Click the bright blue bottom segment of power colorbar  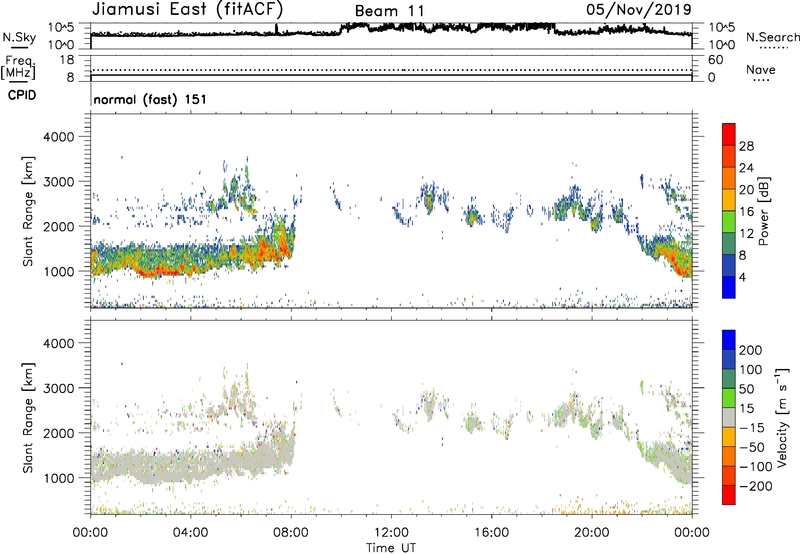point(729,287)
